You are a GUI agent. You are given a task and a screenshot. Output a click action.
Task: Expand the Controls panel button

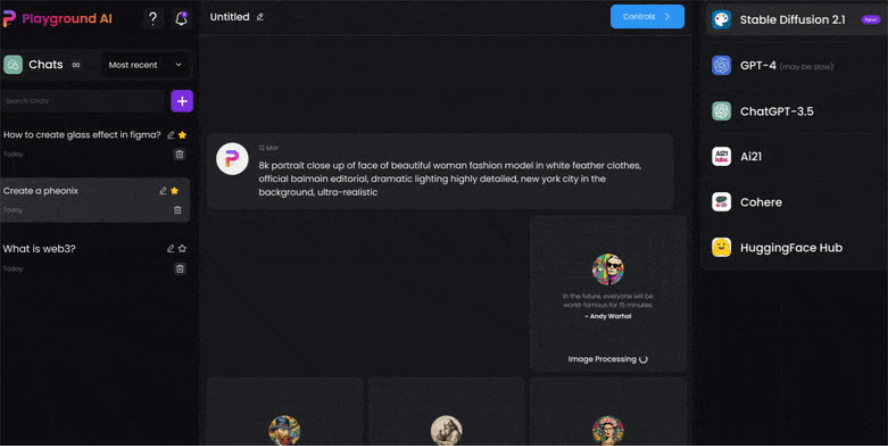click(647, 16)
